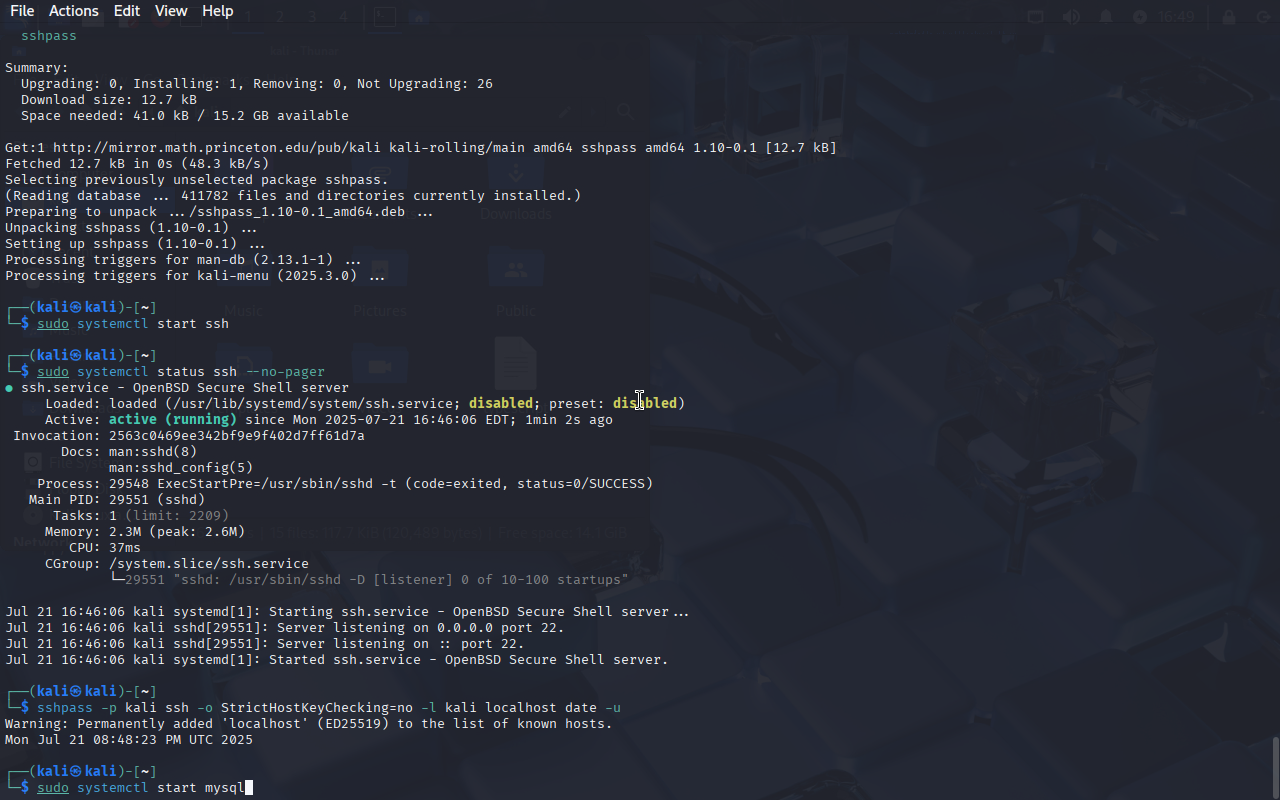Screen dimensions: 1280x800
Task: Open the Edit menu
Action: tap(127, 11)
